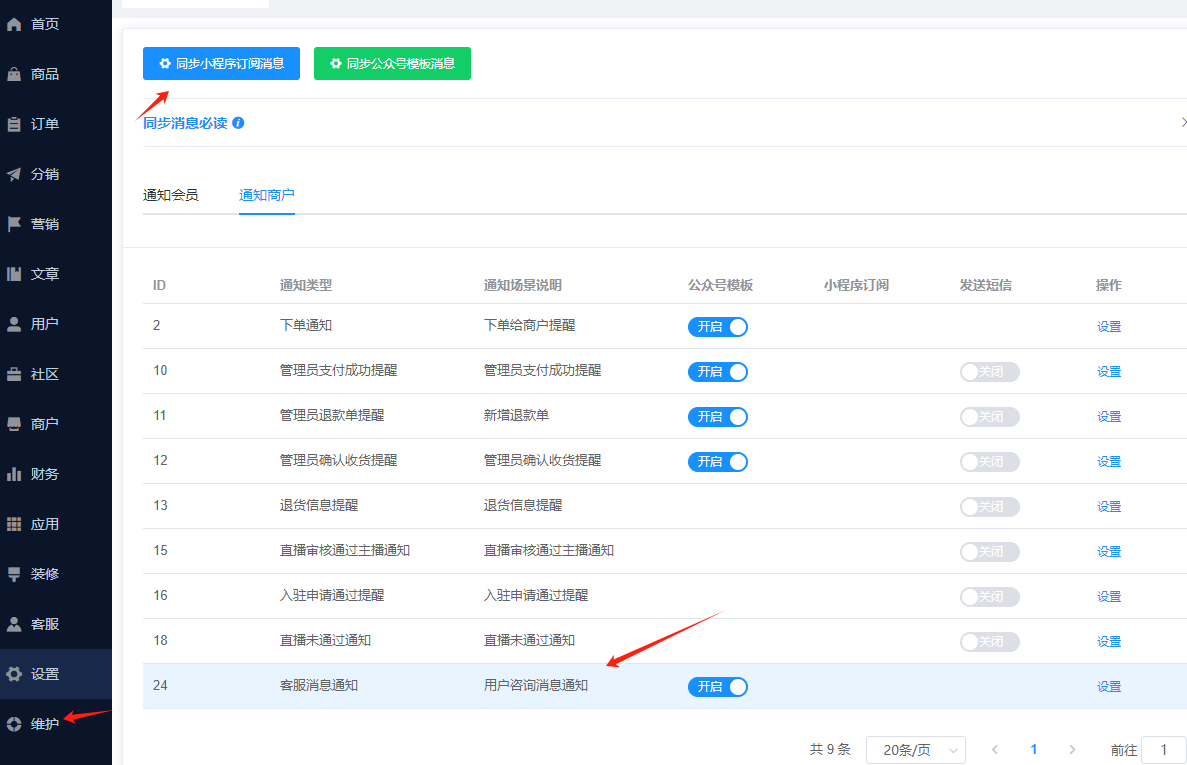Open the 商品 shopping bag icon
Viewport: 1187px width, 765px height.
tap(14, 74)
